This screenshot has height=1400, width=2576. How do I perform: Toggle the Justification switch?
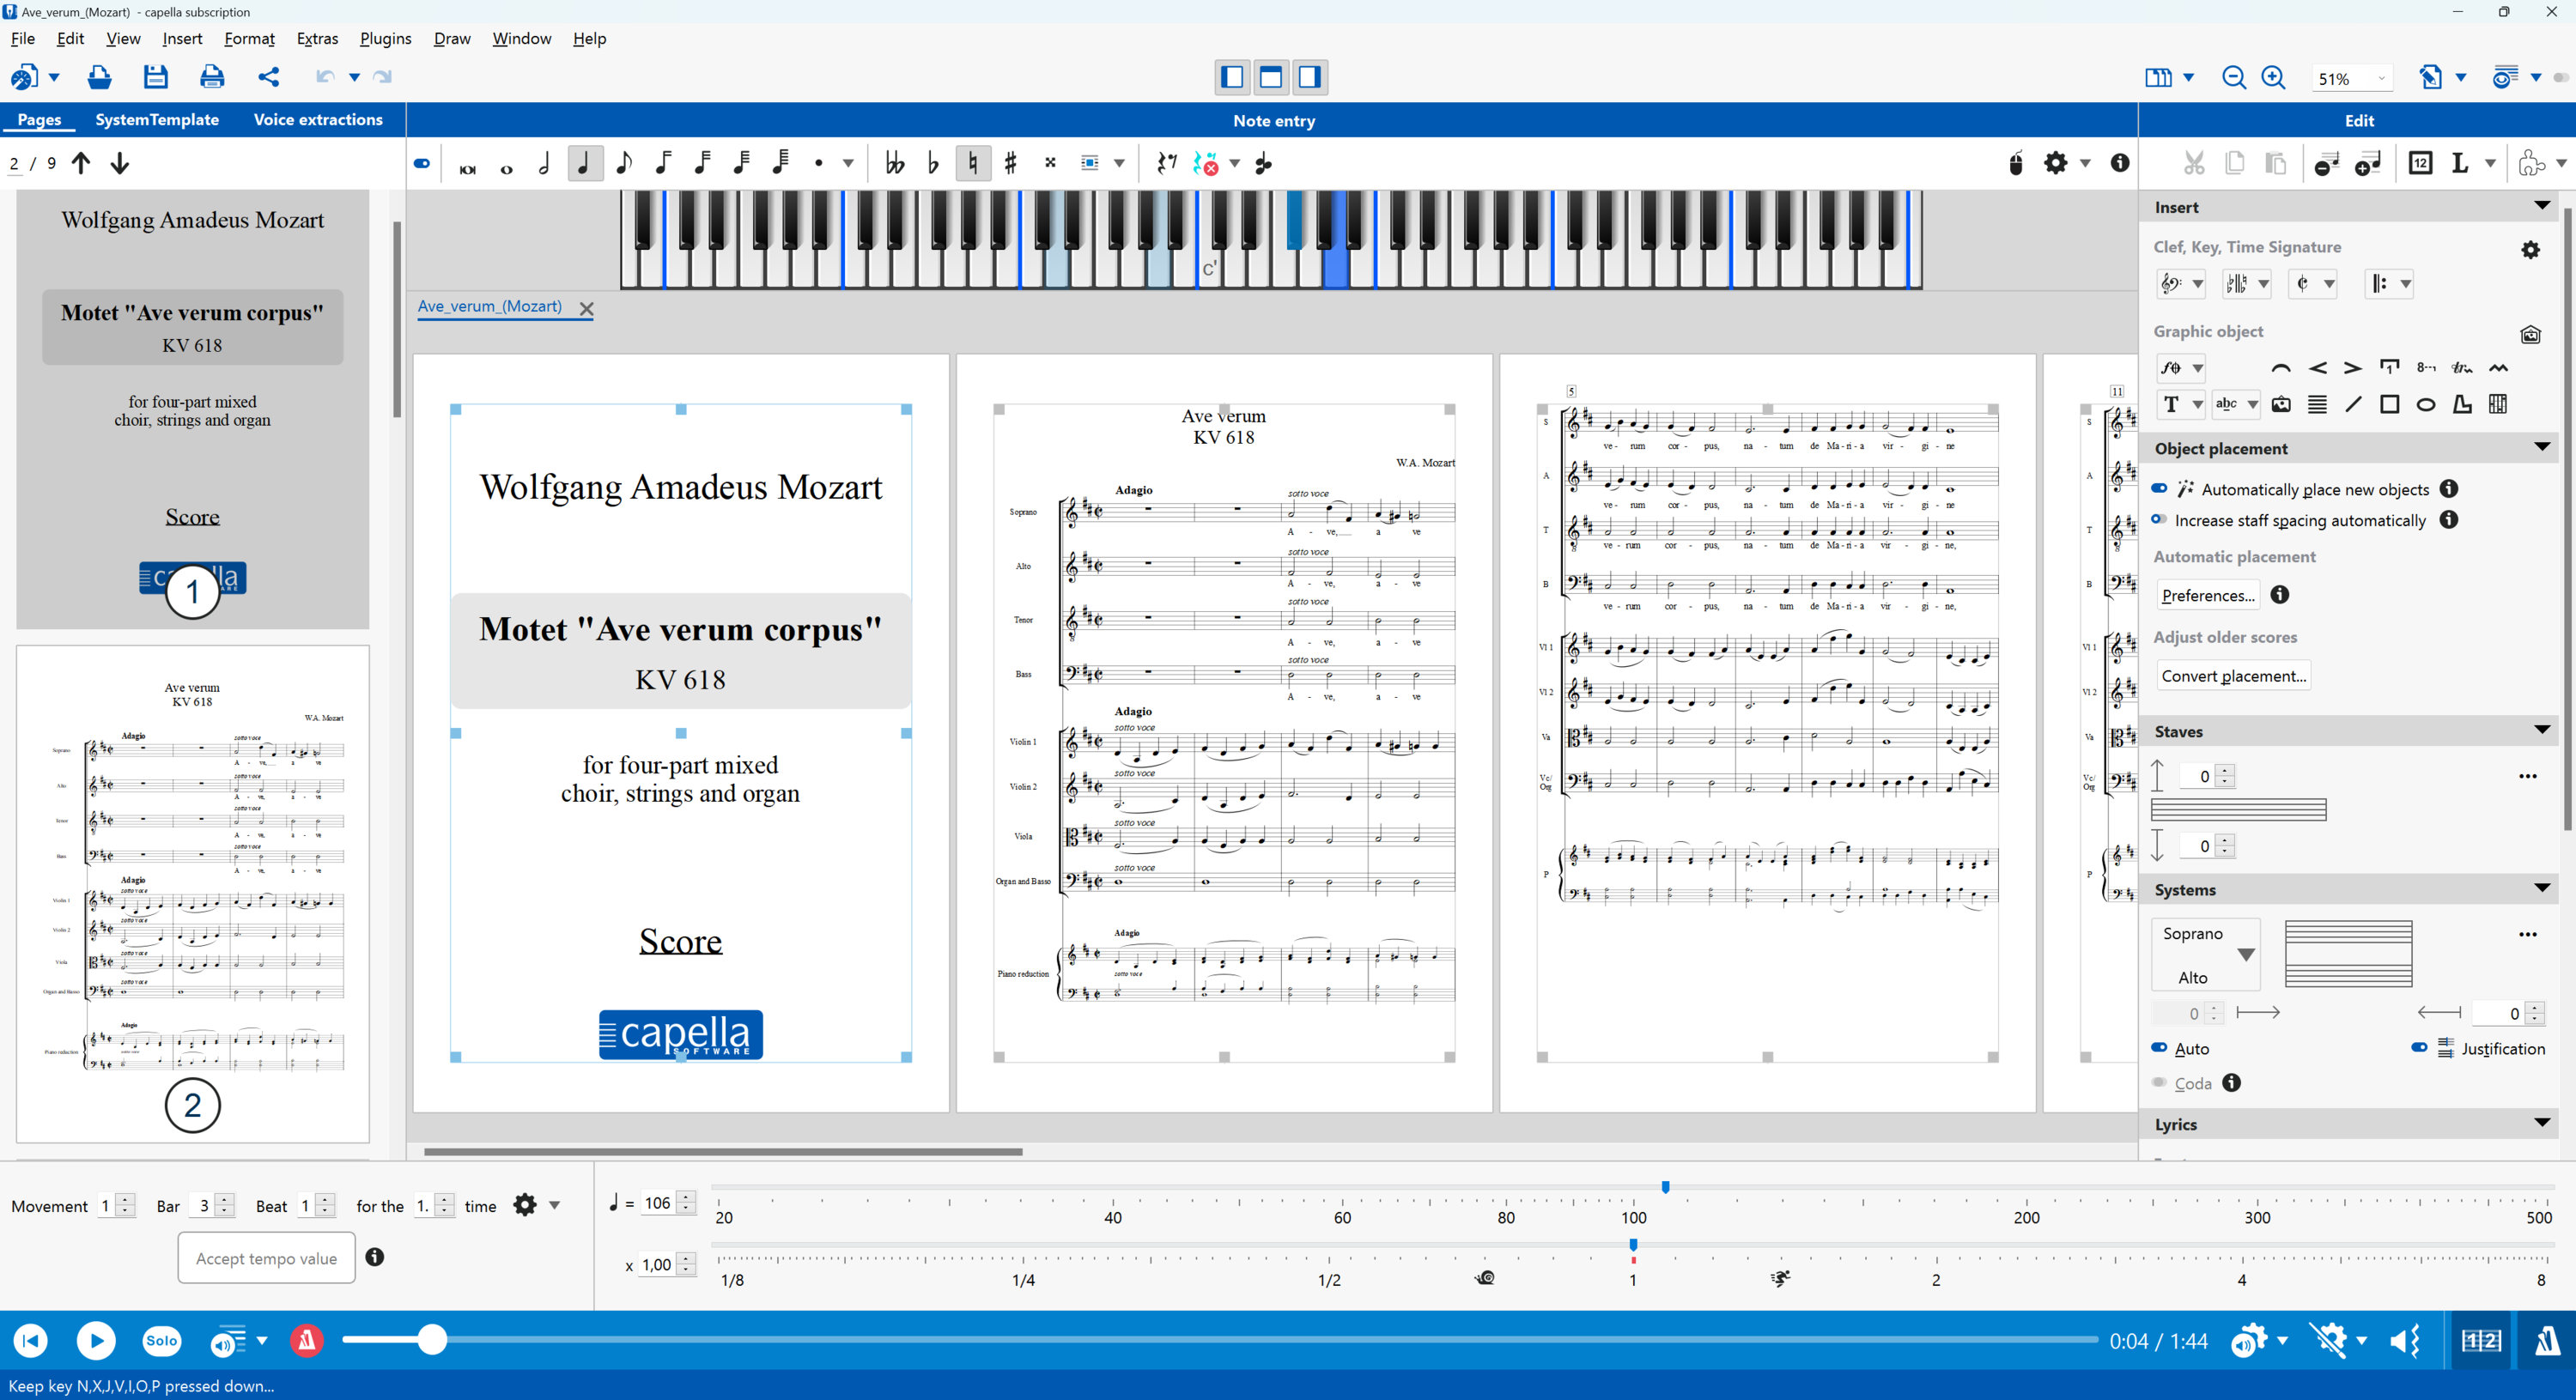(2419, 1048)
